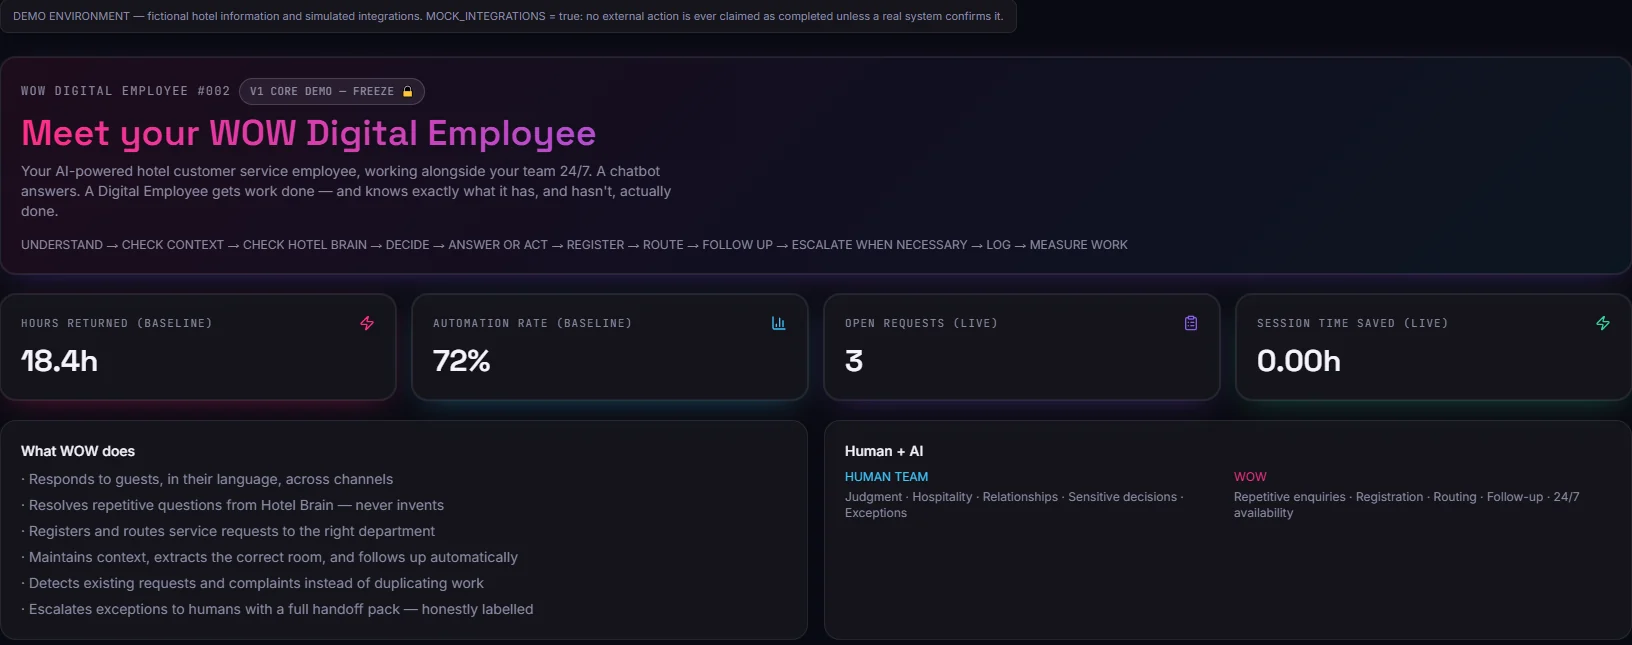Click 'Responds to guests, in their language' bullet
1632x645 pixels.
207,479
